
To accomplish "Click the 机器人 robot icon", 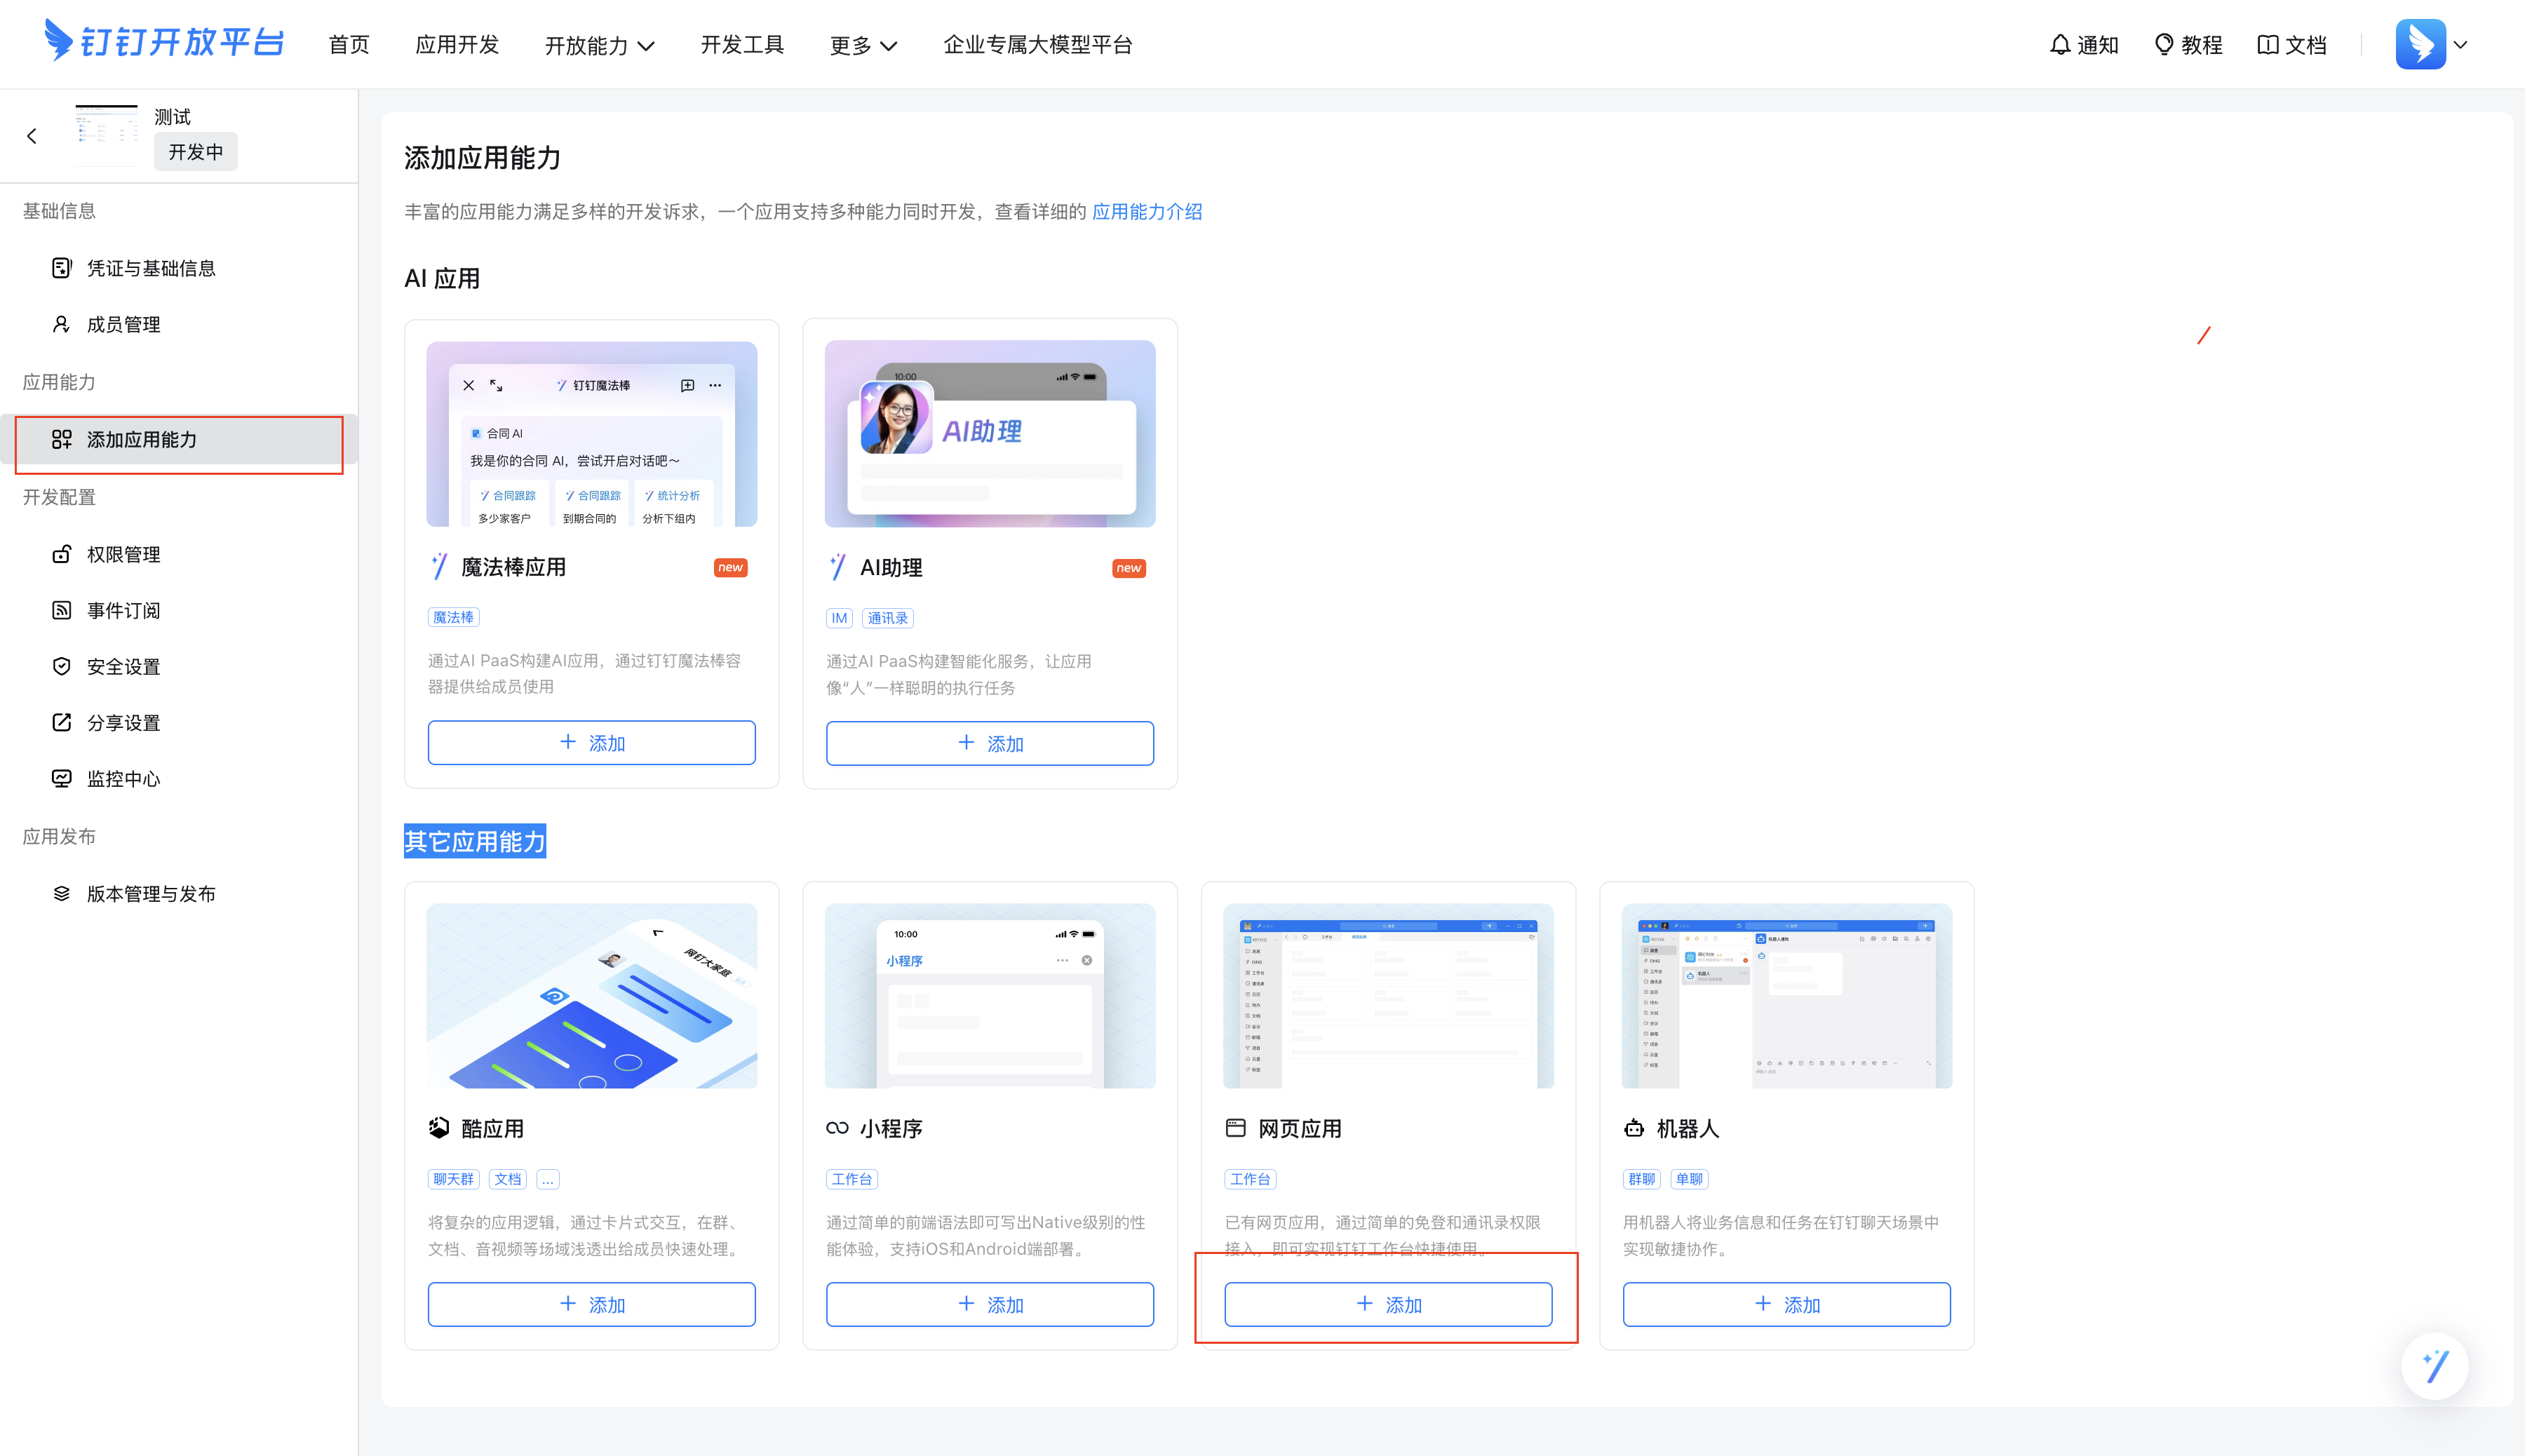I will click(x=1634, y=1128).
